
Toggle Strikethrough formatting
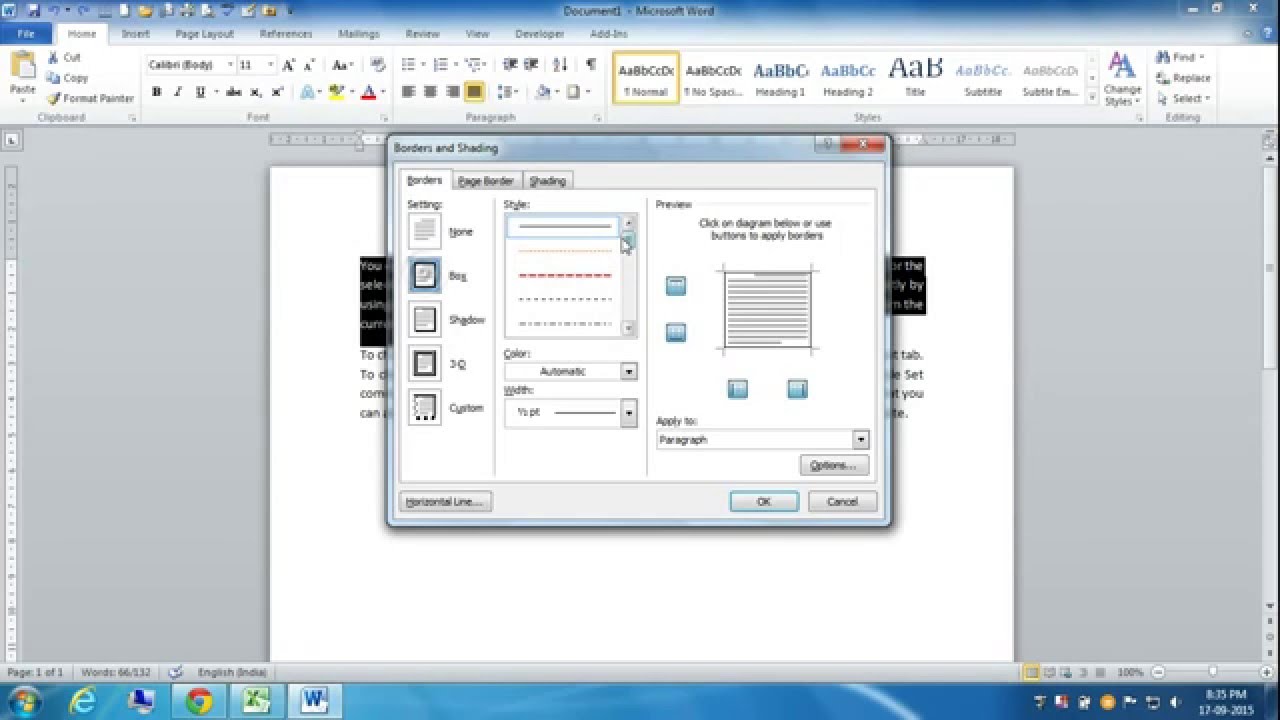[x=234, y=92]
